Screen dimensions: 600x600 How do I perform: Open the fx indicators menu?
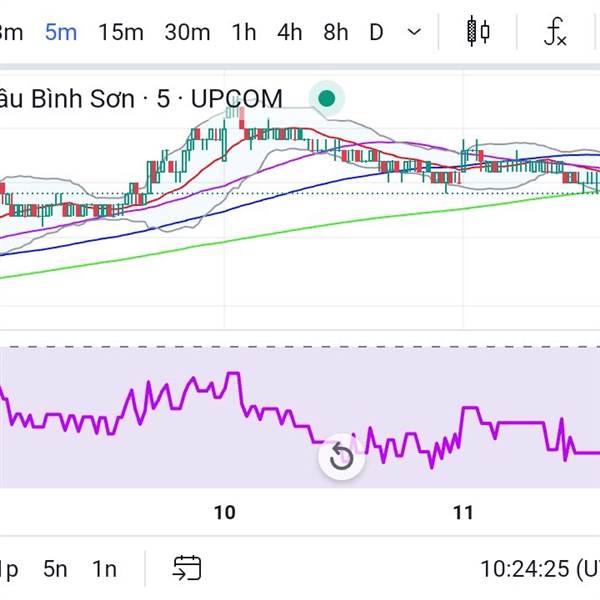[555, 32]
